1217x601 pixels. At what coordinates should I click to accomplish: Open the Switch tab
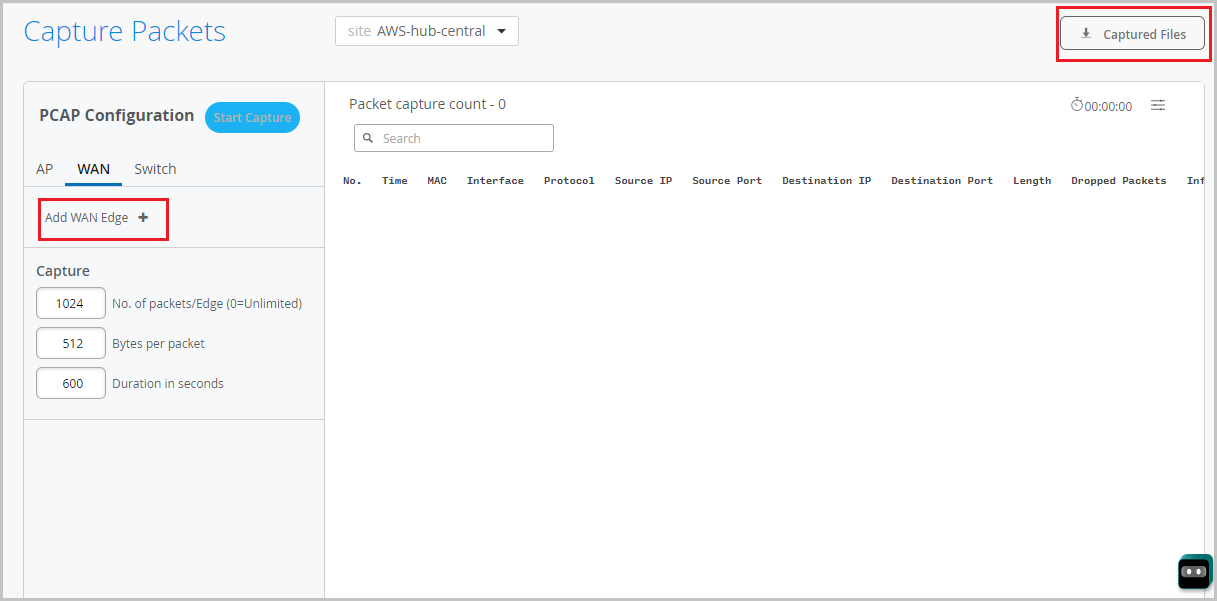155,169
